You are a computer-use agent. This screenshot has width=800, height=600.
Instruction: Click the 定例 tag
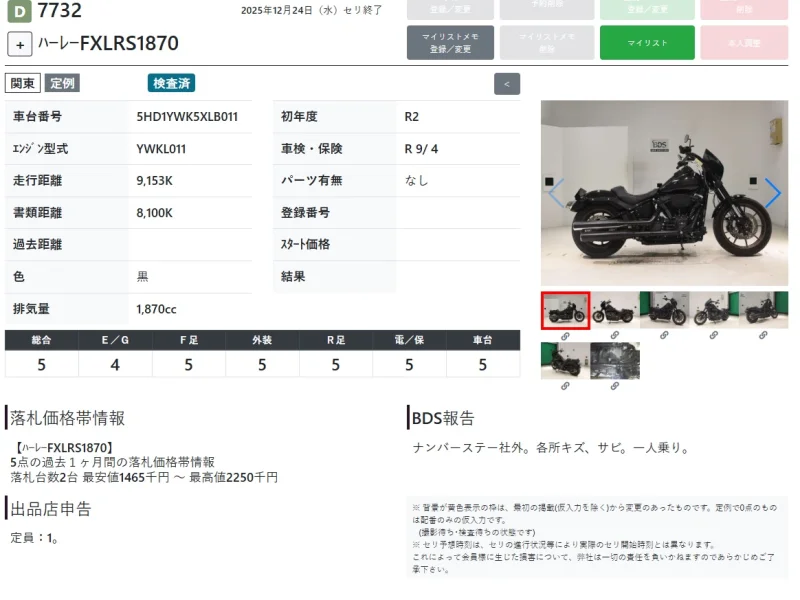tap(62, 83)
